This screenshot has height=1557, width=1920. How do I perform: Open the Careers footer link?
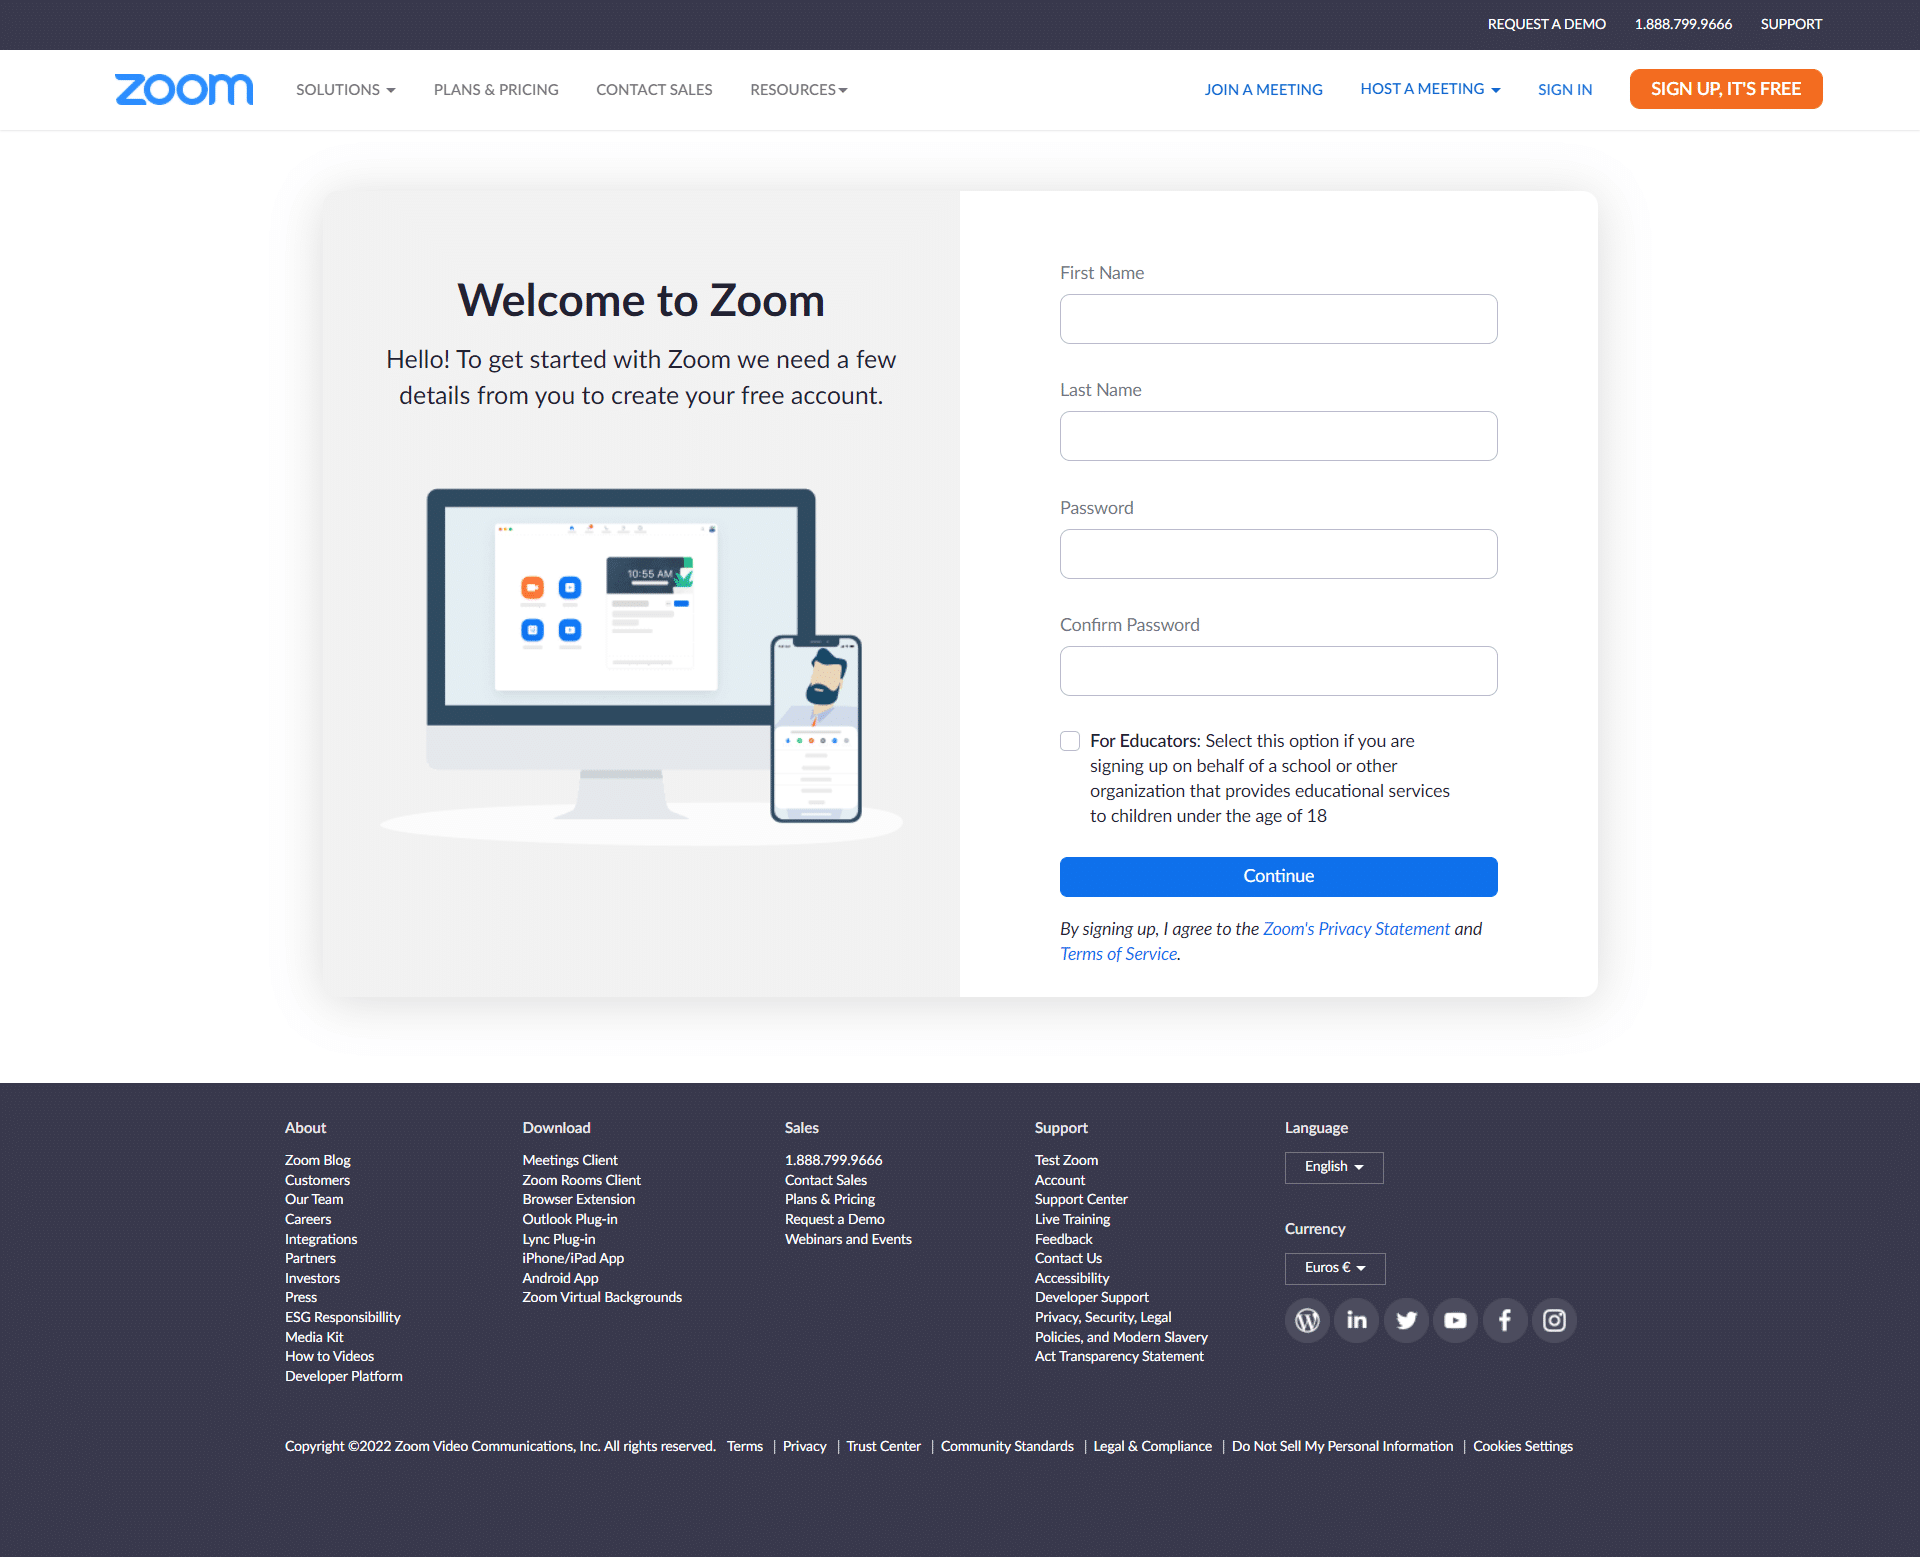click(x=308, y=1219)
